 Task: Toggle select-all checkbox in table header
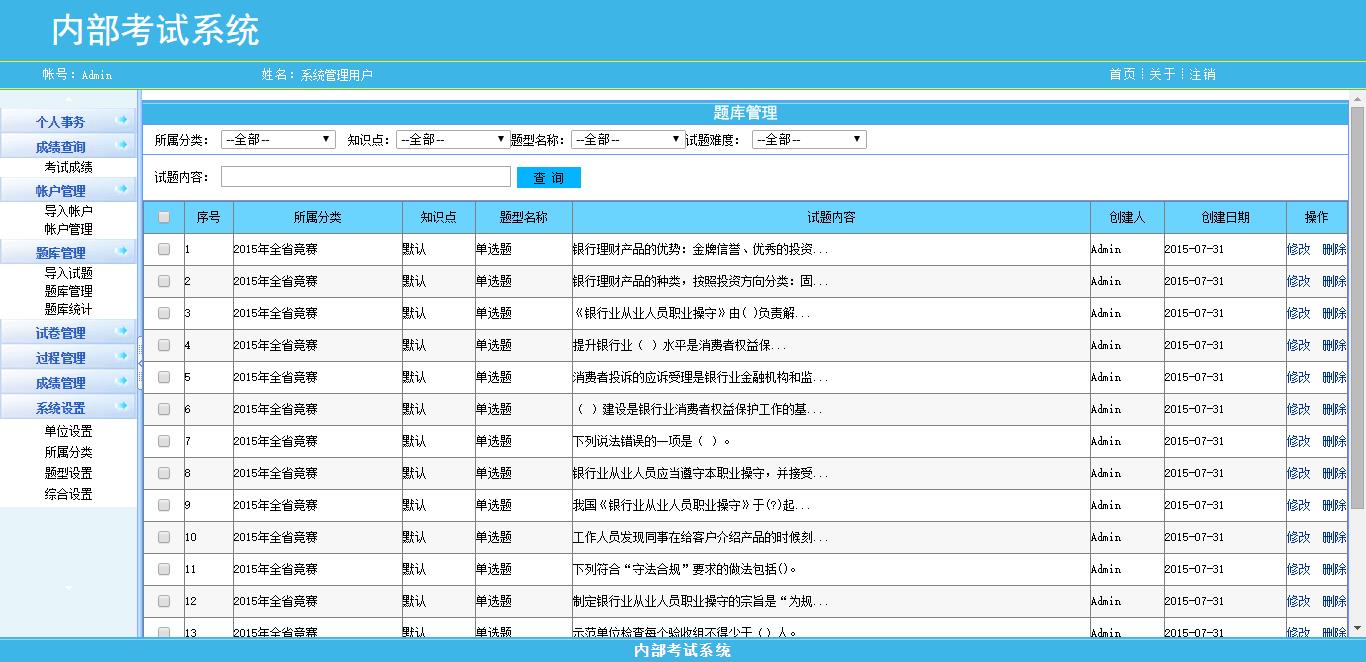164,217
